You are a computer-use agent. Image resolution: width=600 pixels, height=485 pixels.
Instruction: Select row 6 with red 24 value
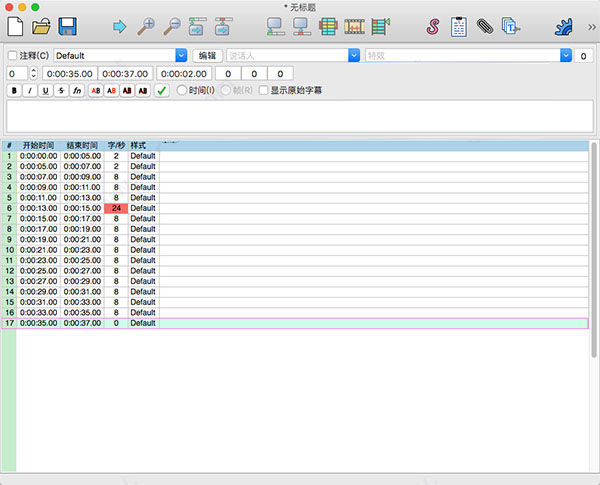click(295, 208)
